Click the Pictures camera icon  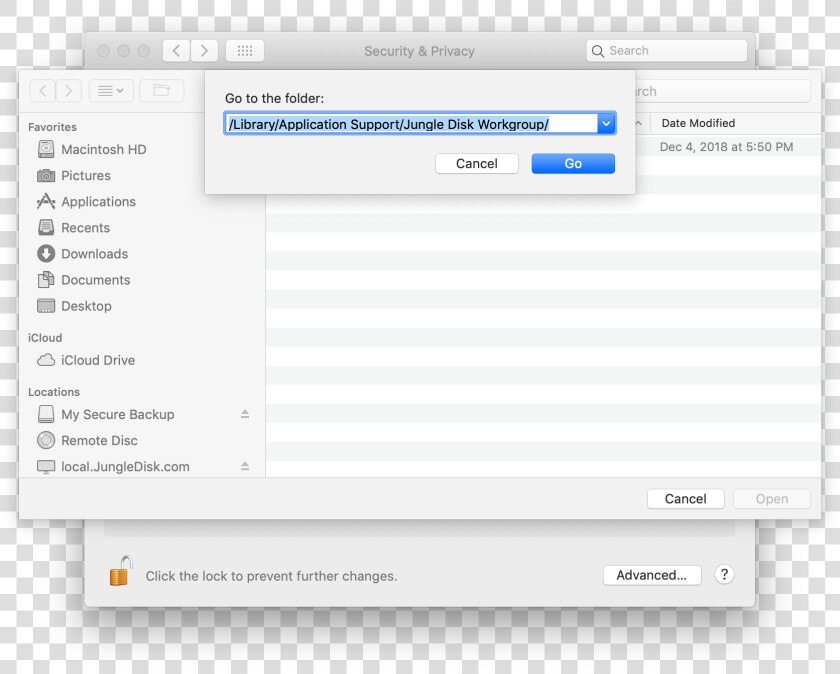click(x=46, y=175)
